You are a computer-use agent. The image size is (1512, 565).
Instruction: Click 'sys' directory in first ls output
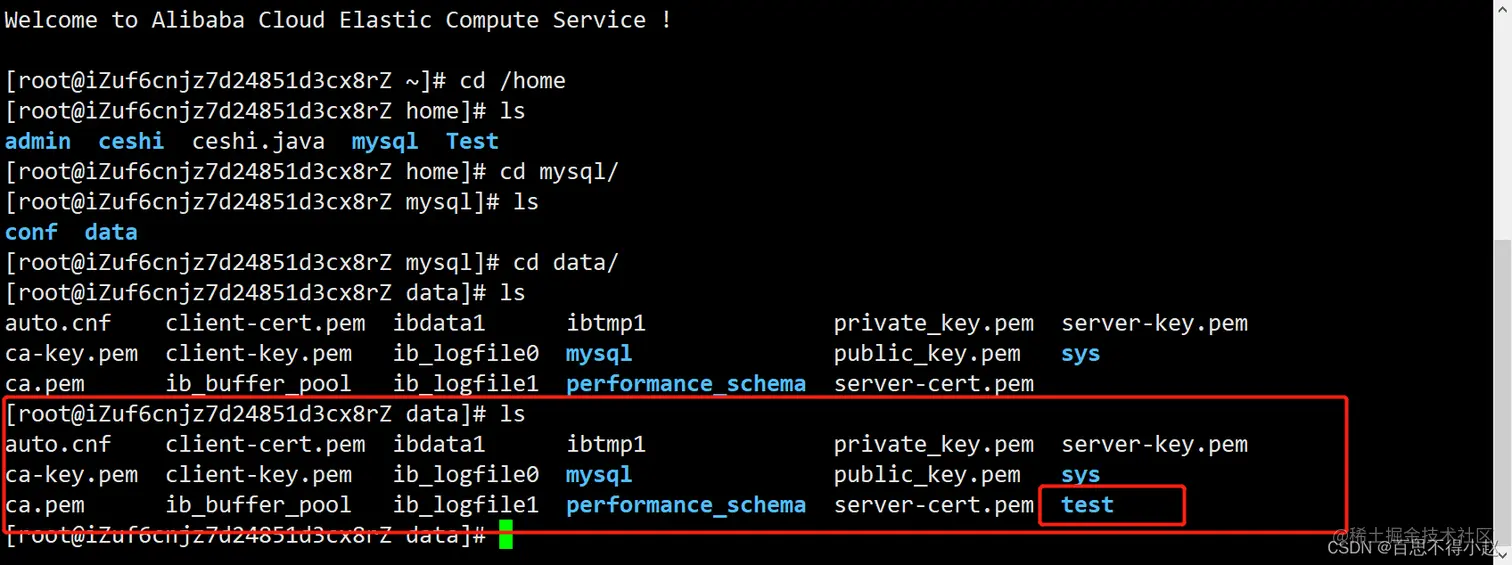click(x=1080, y=354)
